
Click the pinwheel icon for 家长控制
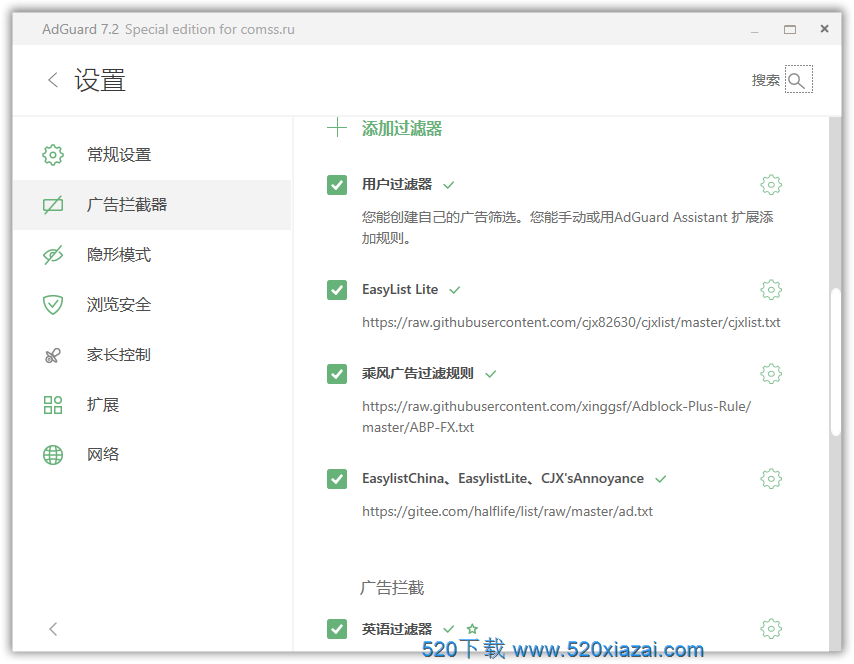pos(53,356)
